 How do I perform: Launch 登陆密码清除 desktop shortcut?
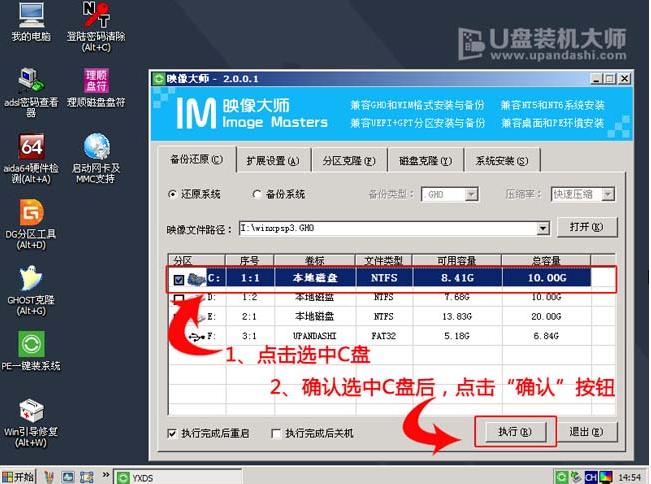(x=96, y=17)
